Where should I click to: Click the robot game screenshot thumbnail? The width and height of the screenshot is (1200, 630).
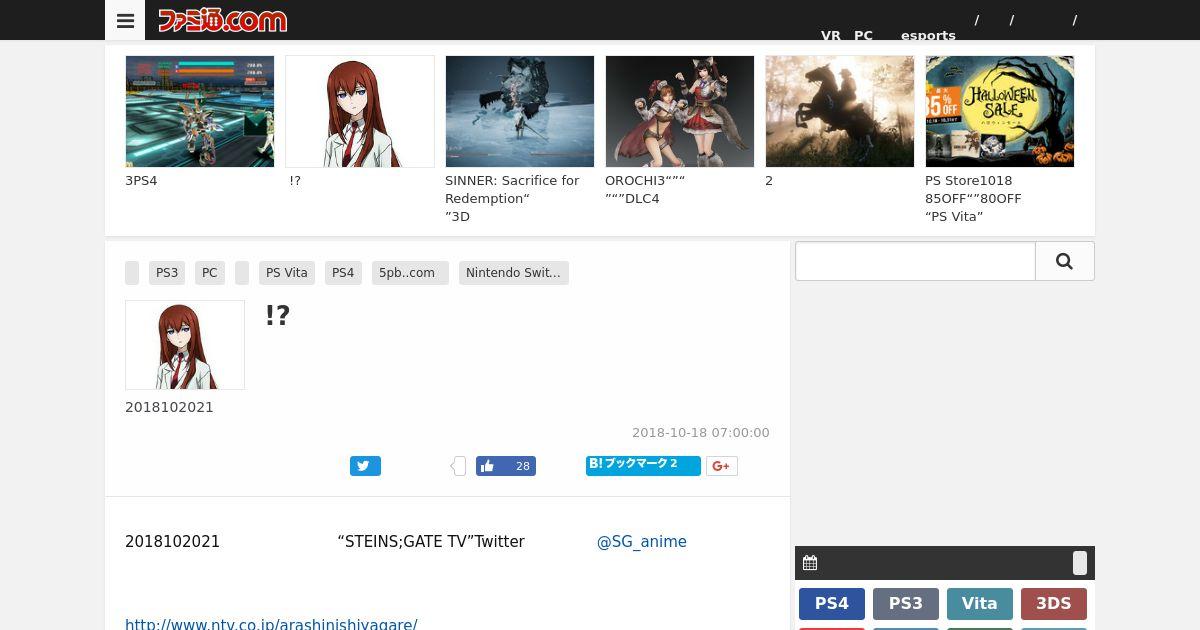point(200,111)
